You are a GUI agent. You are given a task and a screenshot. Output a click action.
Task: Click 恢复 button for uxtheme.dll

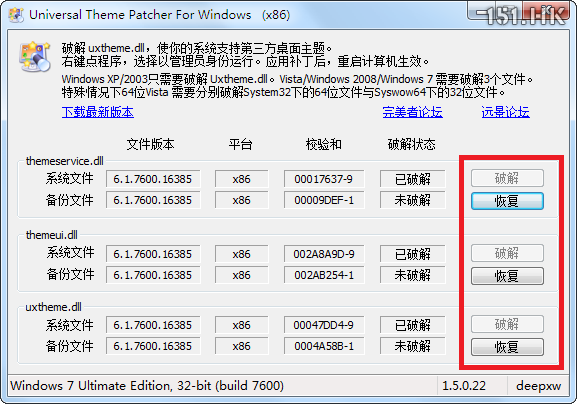point(507,347)
